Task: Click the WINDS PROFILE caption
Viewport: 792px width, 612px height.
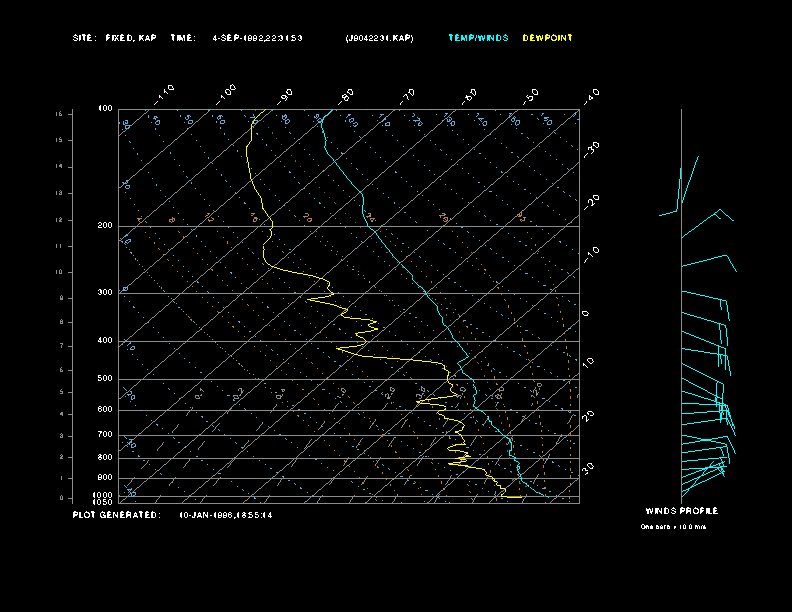Action: click(x=681, y=511)
